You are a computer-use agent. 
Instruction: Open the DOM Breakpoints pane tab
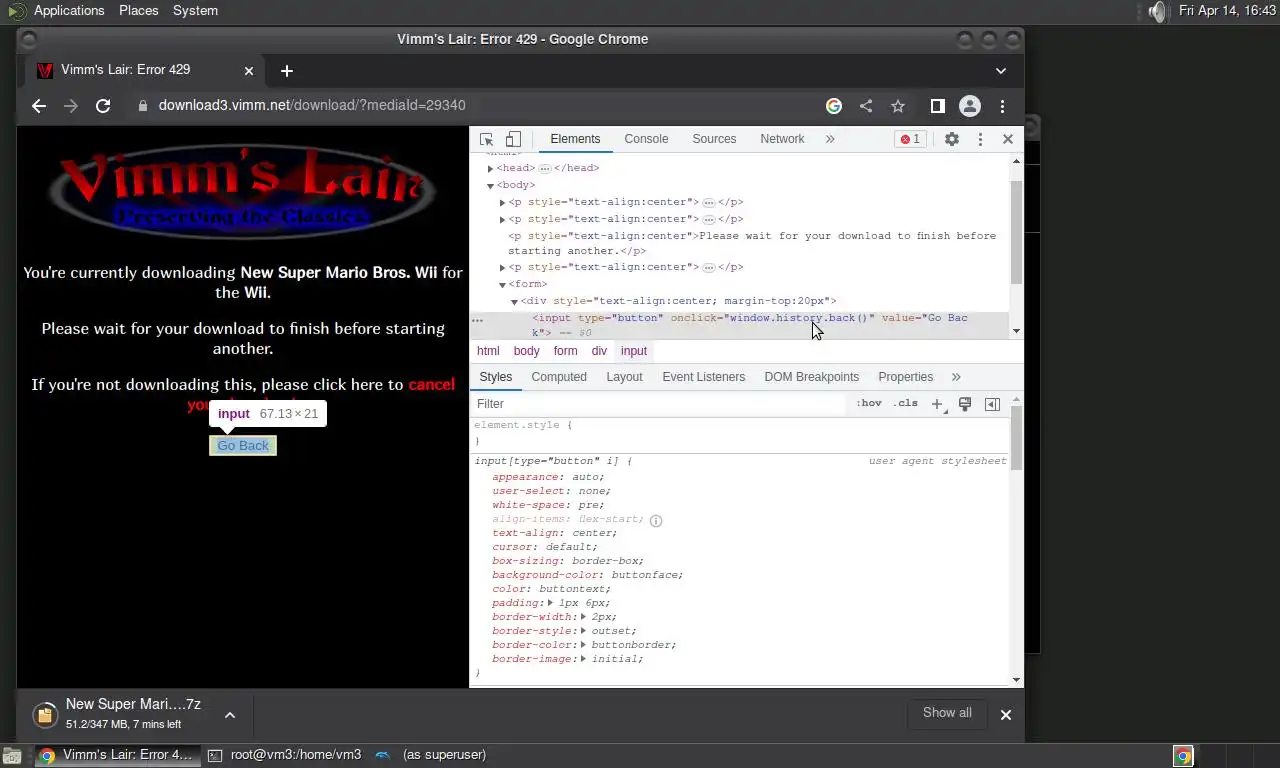[811, 377]
